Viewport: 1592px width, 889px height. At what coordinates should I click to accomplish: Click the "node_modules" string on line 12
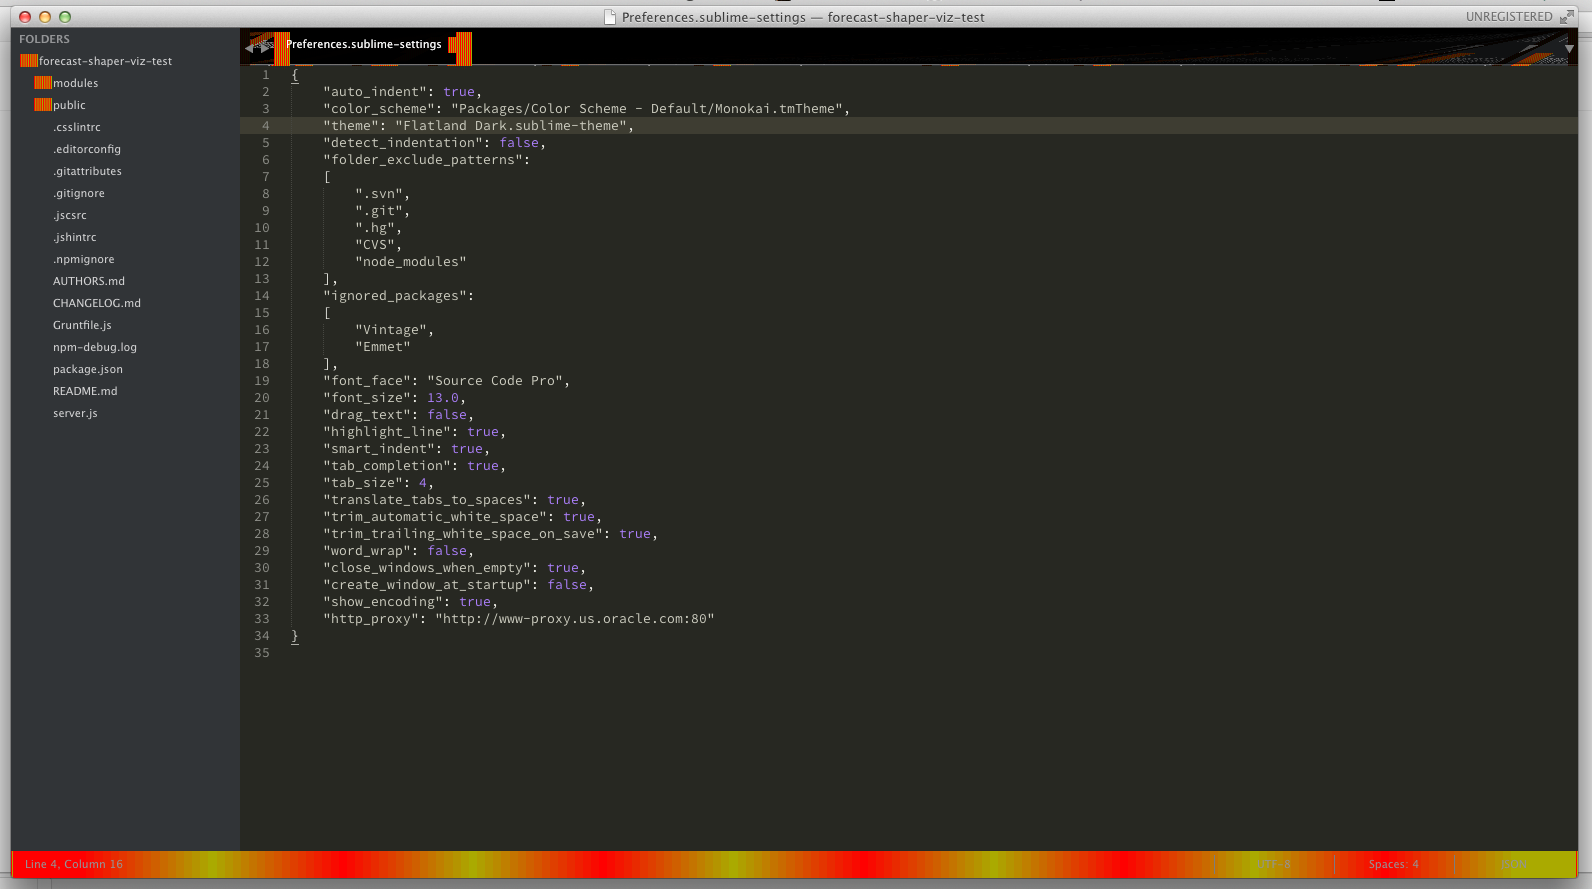click(411, 262)
